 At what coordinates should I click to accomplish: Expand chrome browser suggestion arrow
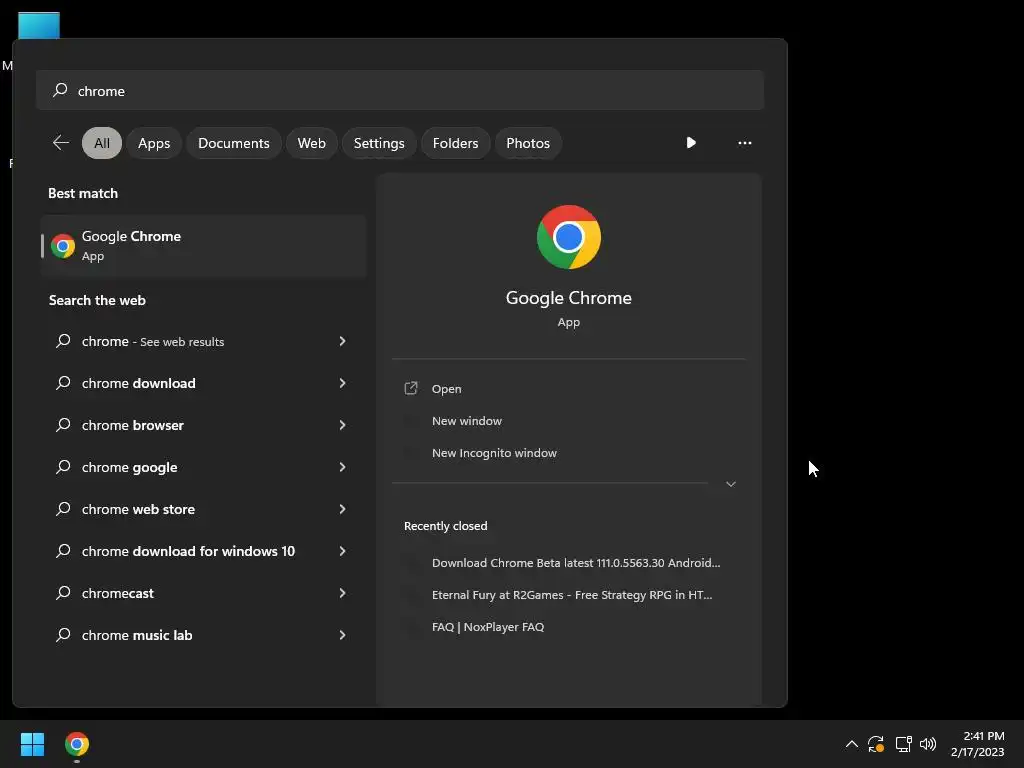342,425
